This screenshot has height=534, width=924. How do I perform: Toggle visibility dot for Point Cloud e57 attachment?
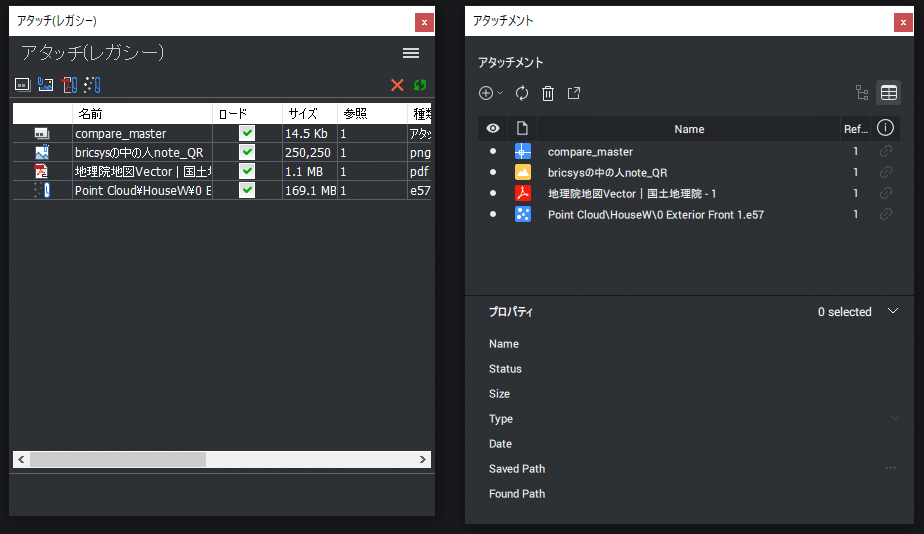click(493, 214)
